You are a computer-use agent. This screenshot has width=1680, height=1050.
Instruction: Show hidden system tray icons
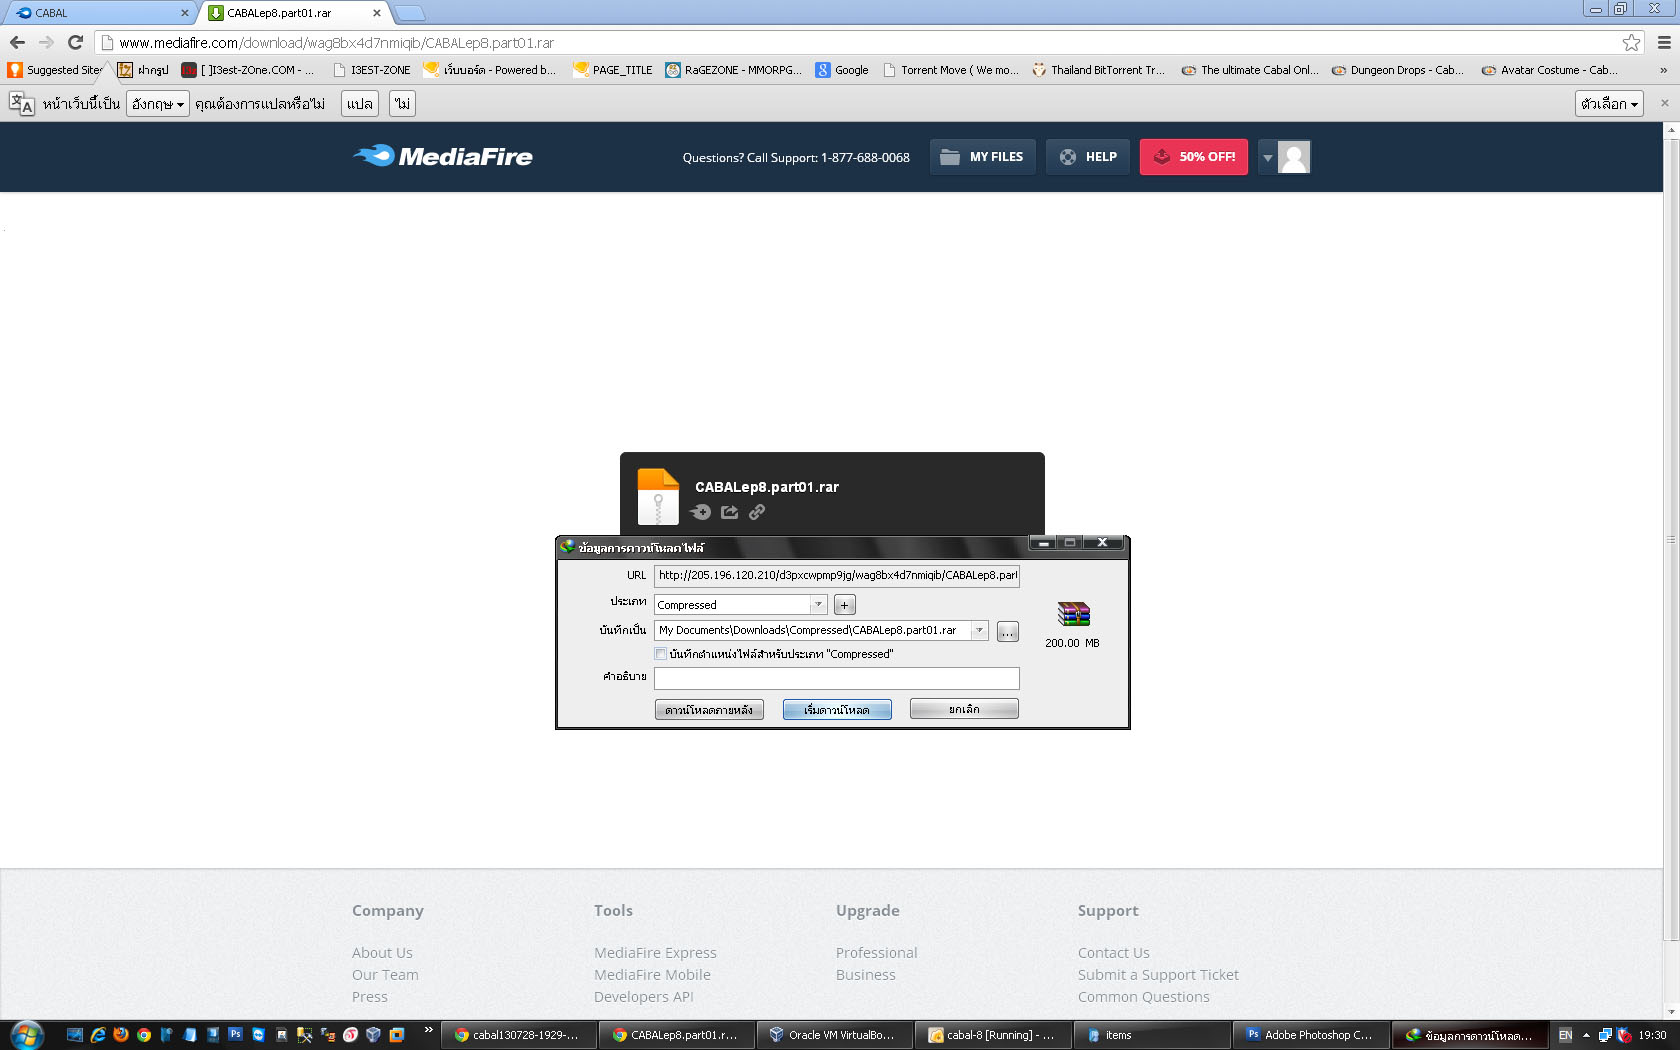(1586, 1035)
